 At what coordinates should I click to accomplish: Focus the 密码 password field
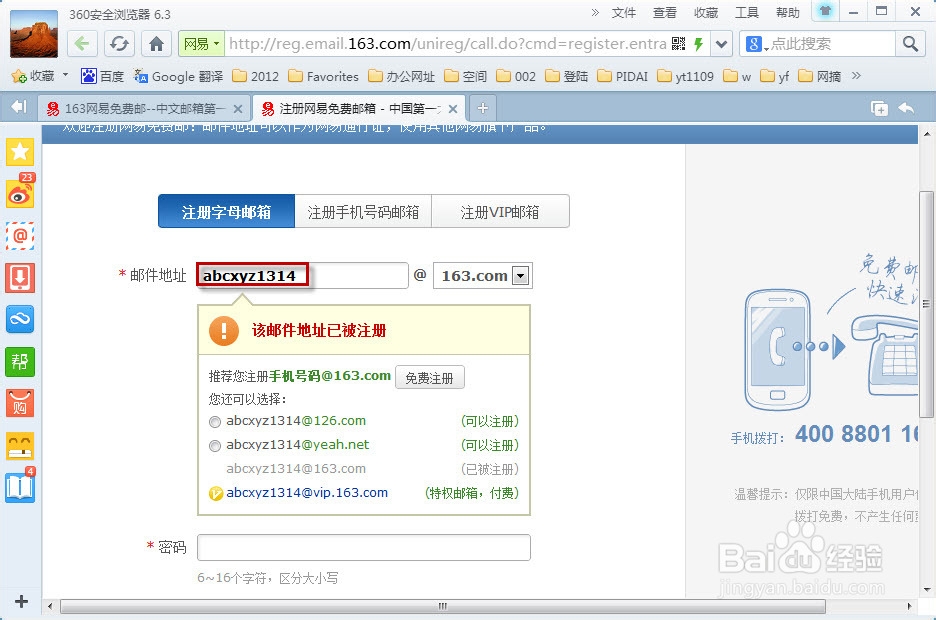(x=364, y=547)
